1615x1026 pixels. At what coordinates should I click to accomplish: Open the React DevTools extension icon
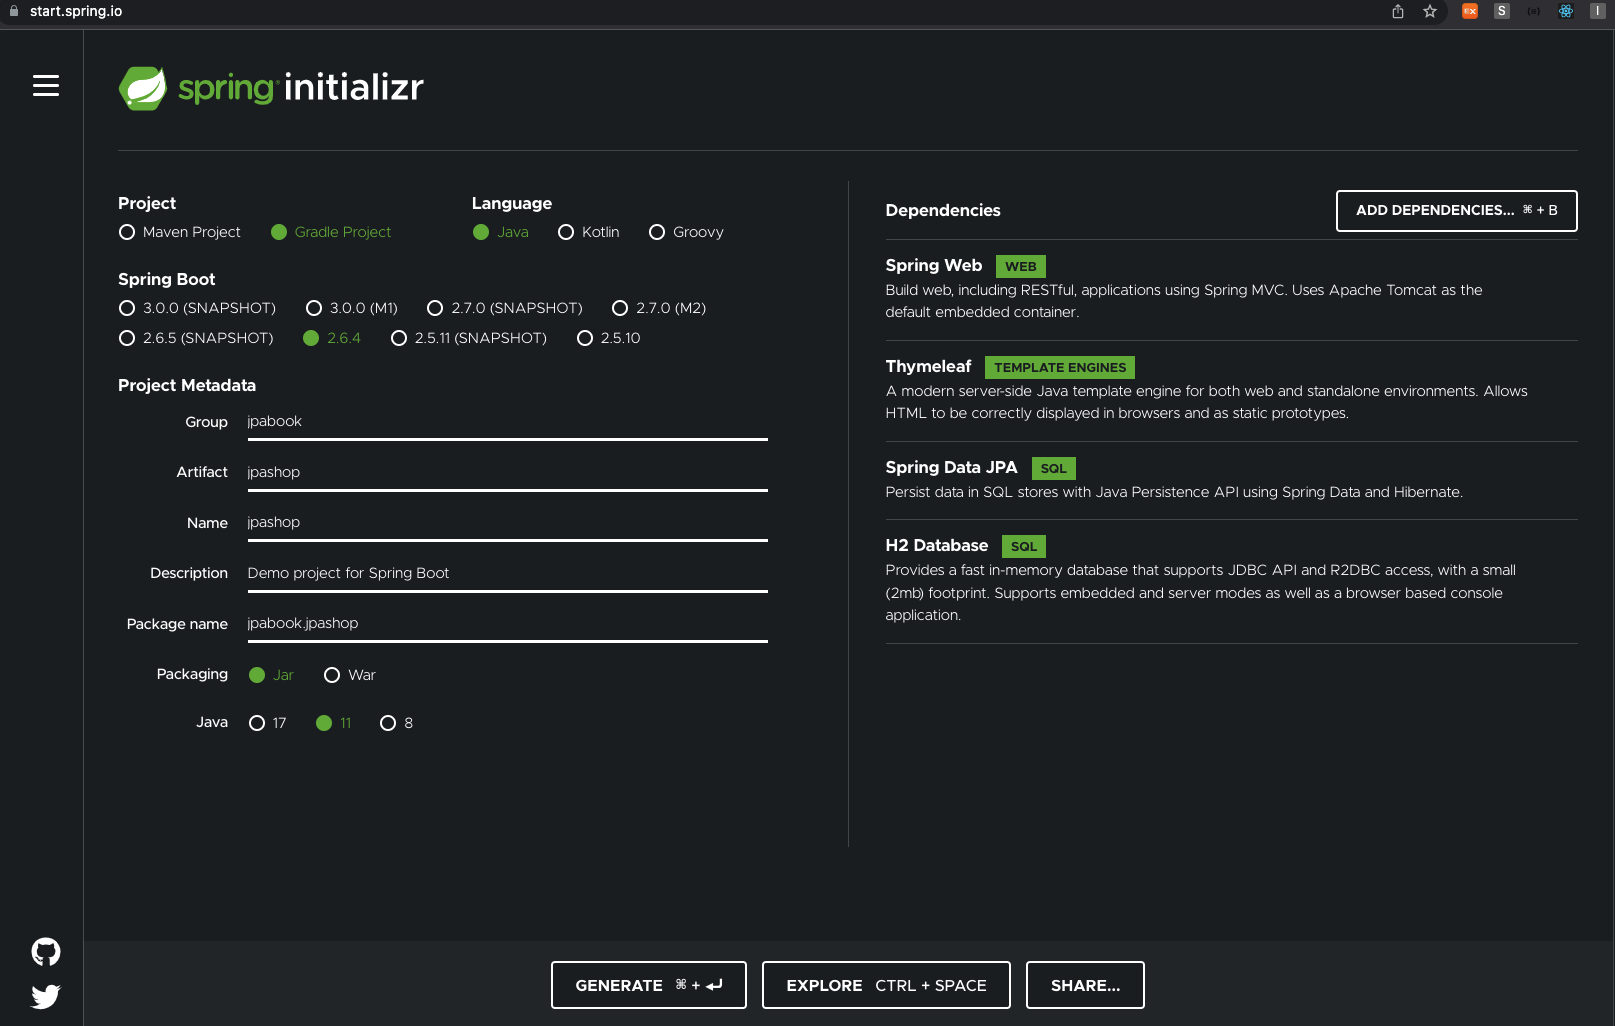pyautogui.click(x=1566, y=11)
